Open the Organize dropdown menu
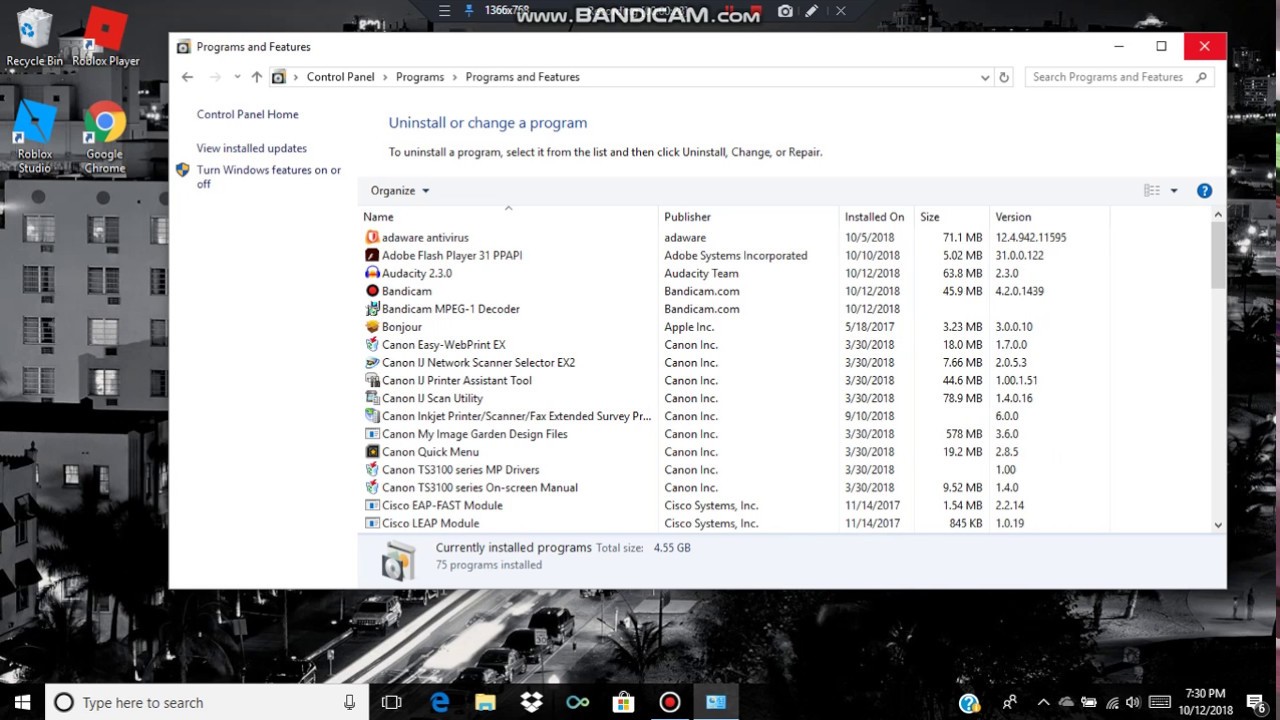 [x=400, y=191]
